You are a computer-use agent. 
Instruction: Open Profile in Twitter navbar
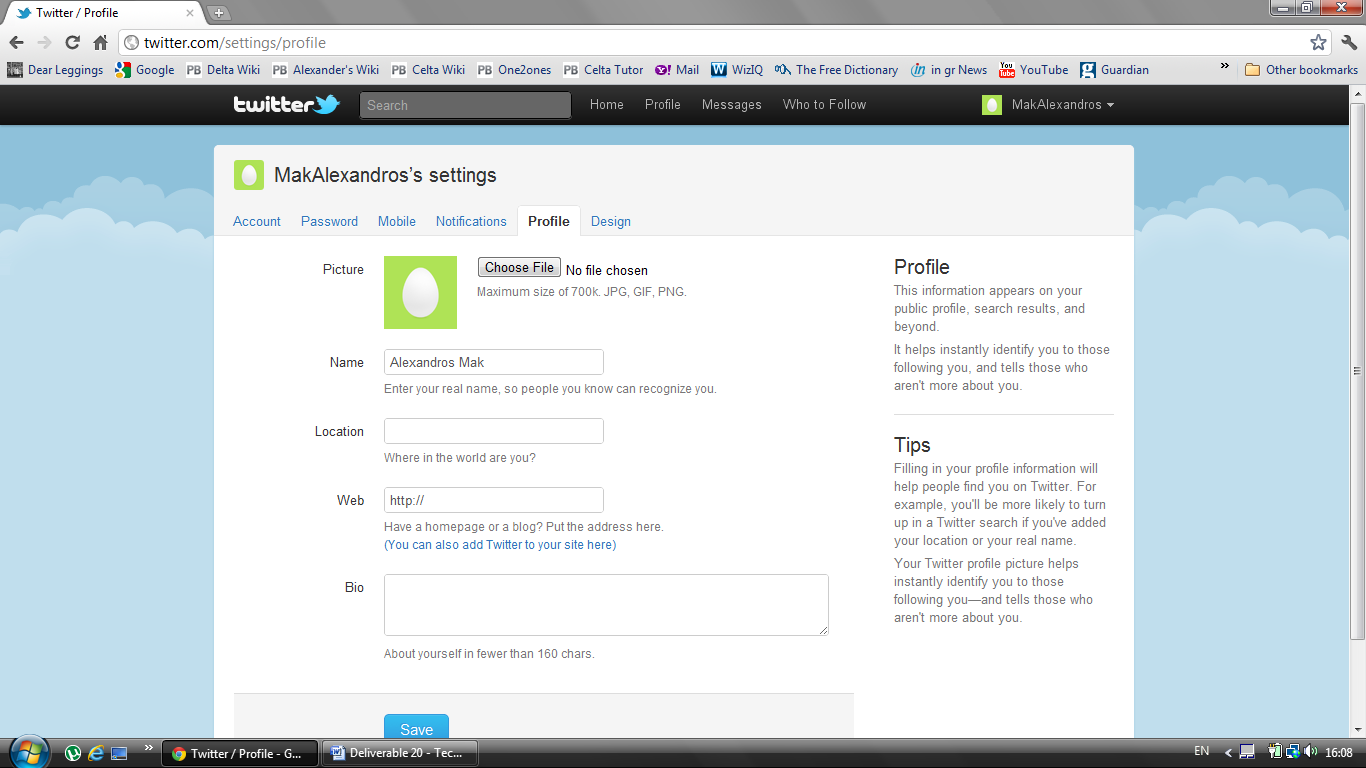point(662,104)
